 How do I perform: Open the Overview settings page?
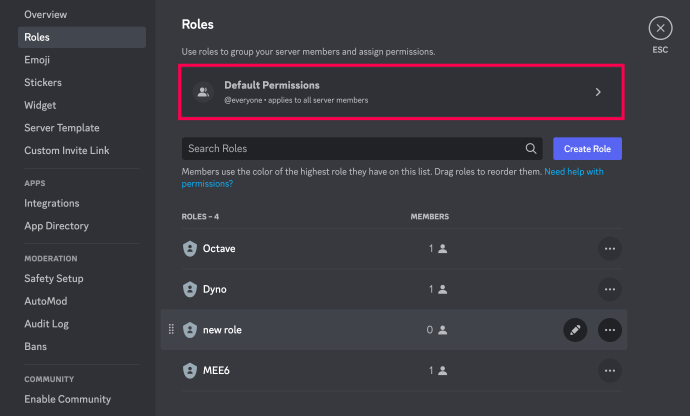tap(46, 15)
